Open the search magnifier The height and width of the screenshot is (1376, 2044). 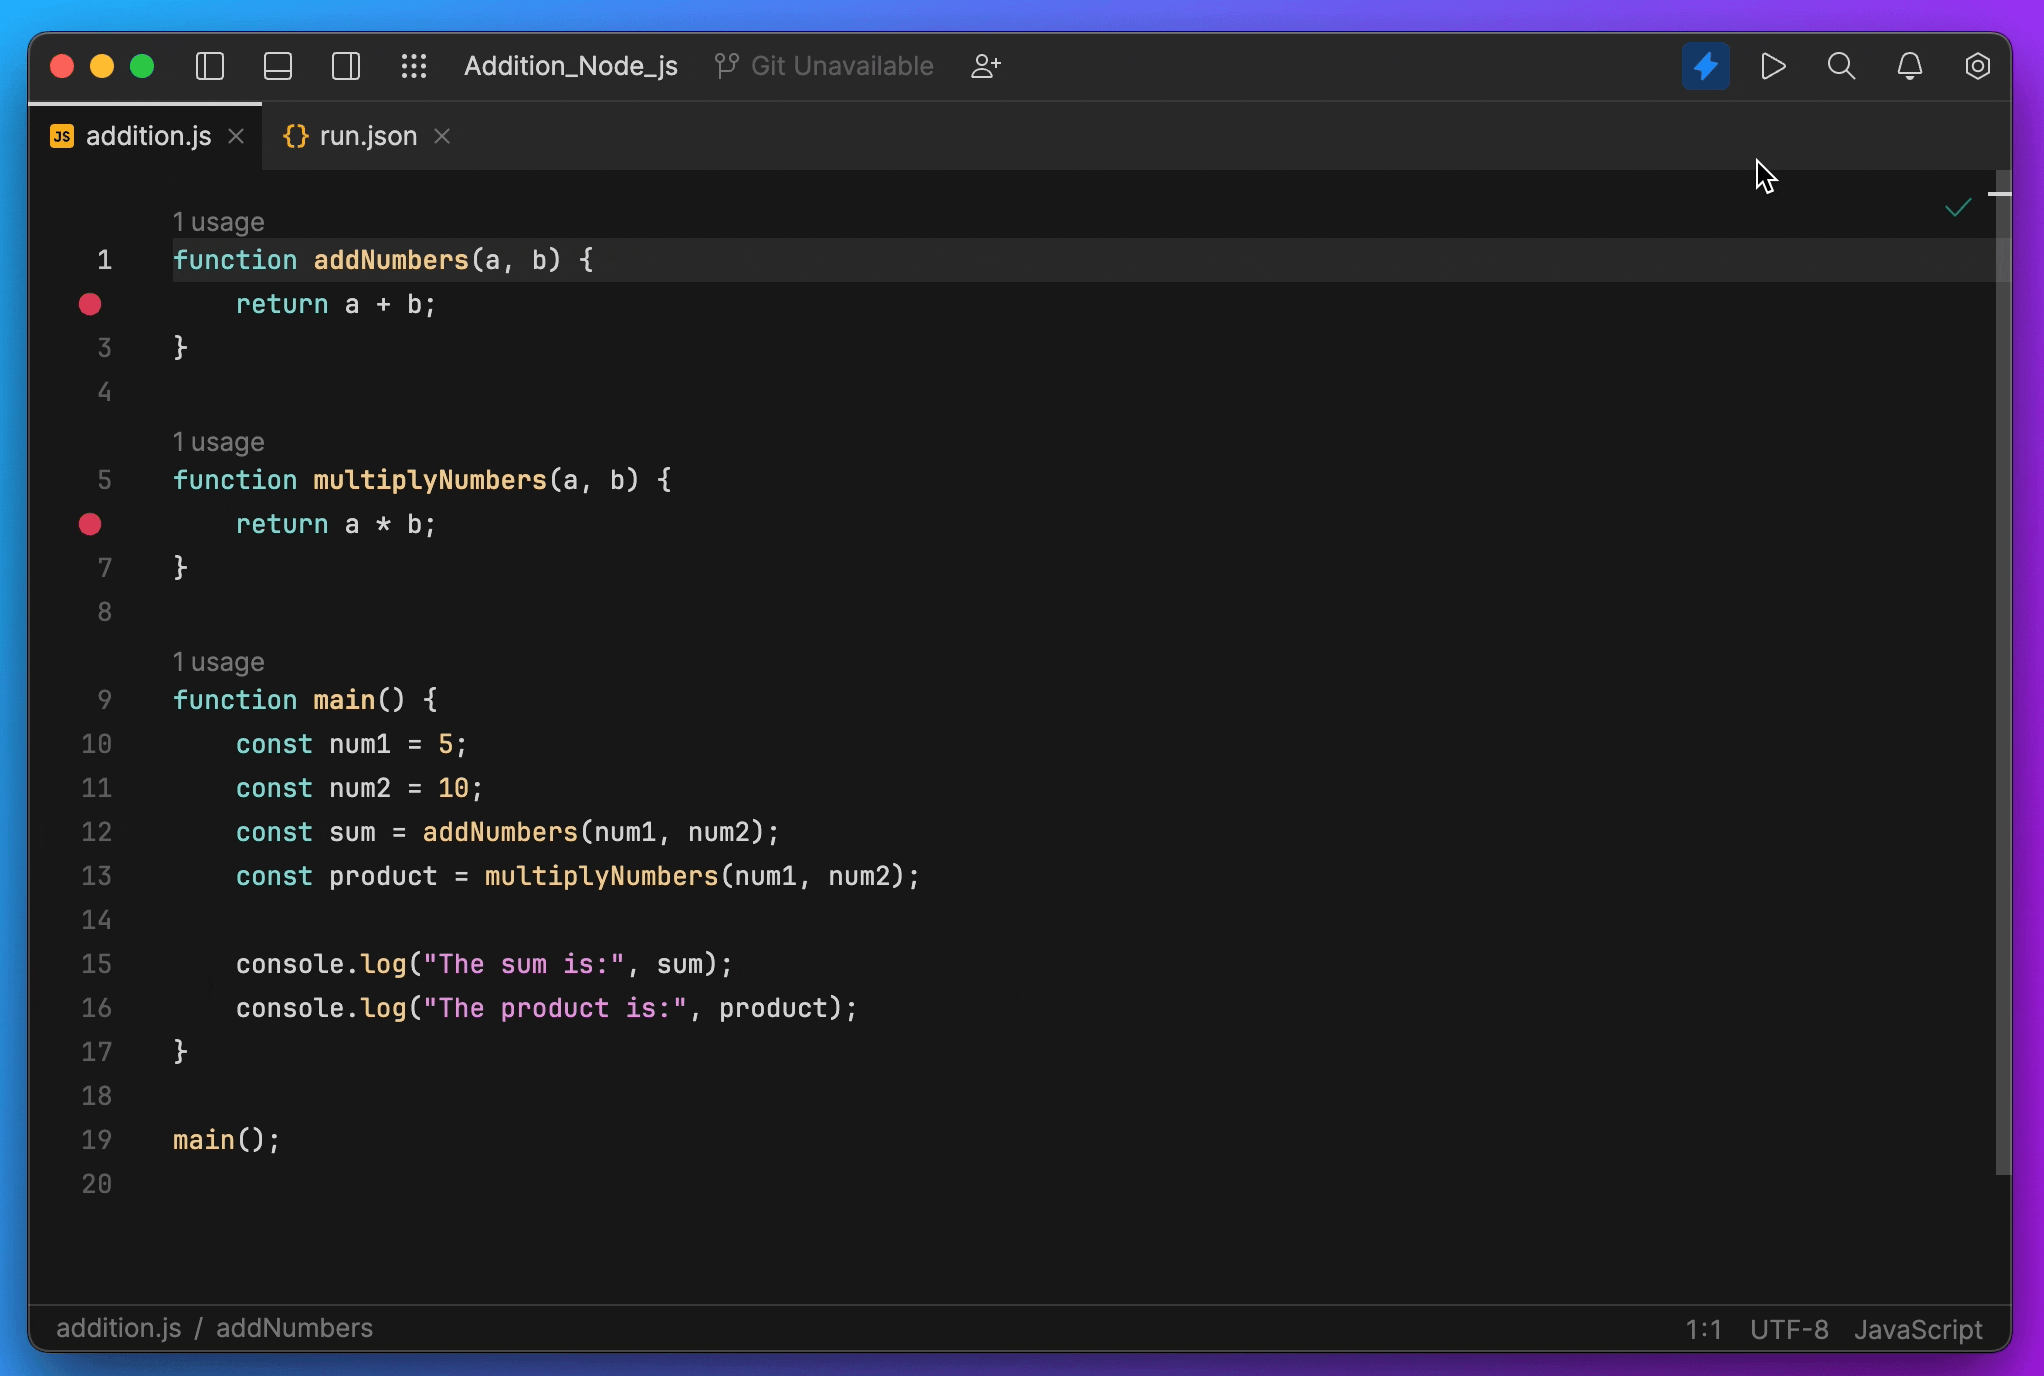(1841, 66)
